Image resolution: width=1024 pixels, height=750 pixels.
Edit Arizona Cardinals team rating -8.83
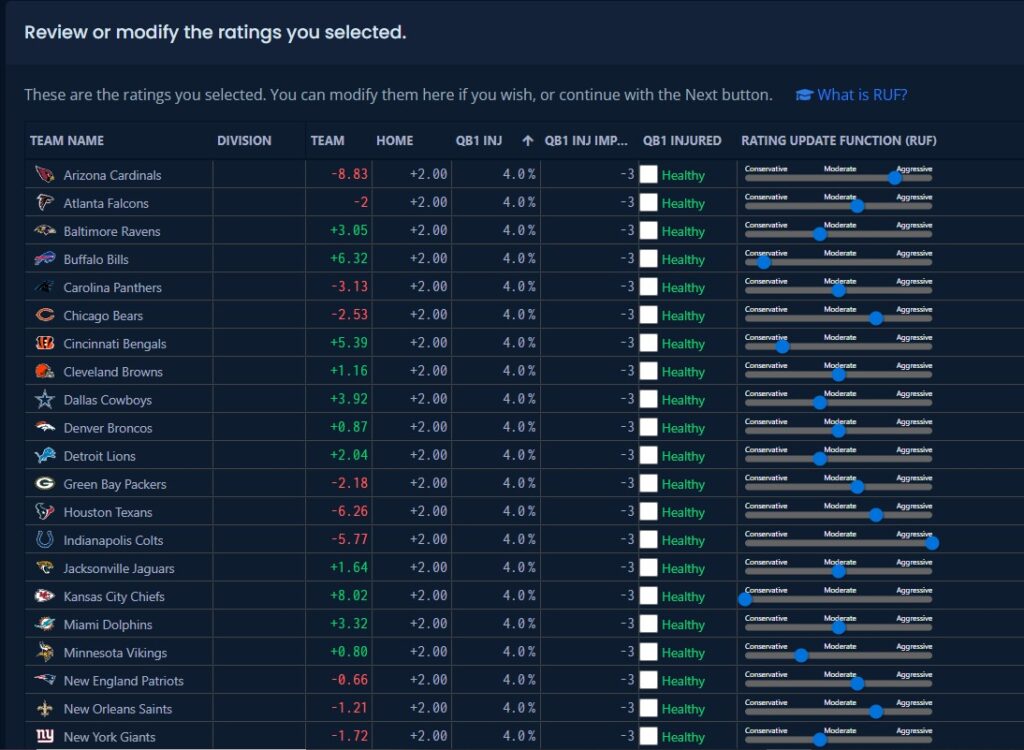click(x=349, y=174)
